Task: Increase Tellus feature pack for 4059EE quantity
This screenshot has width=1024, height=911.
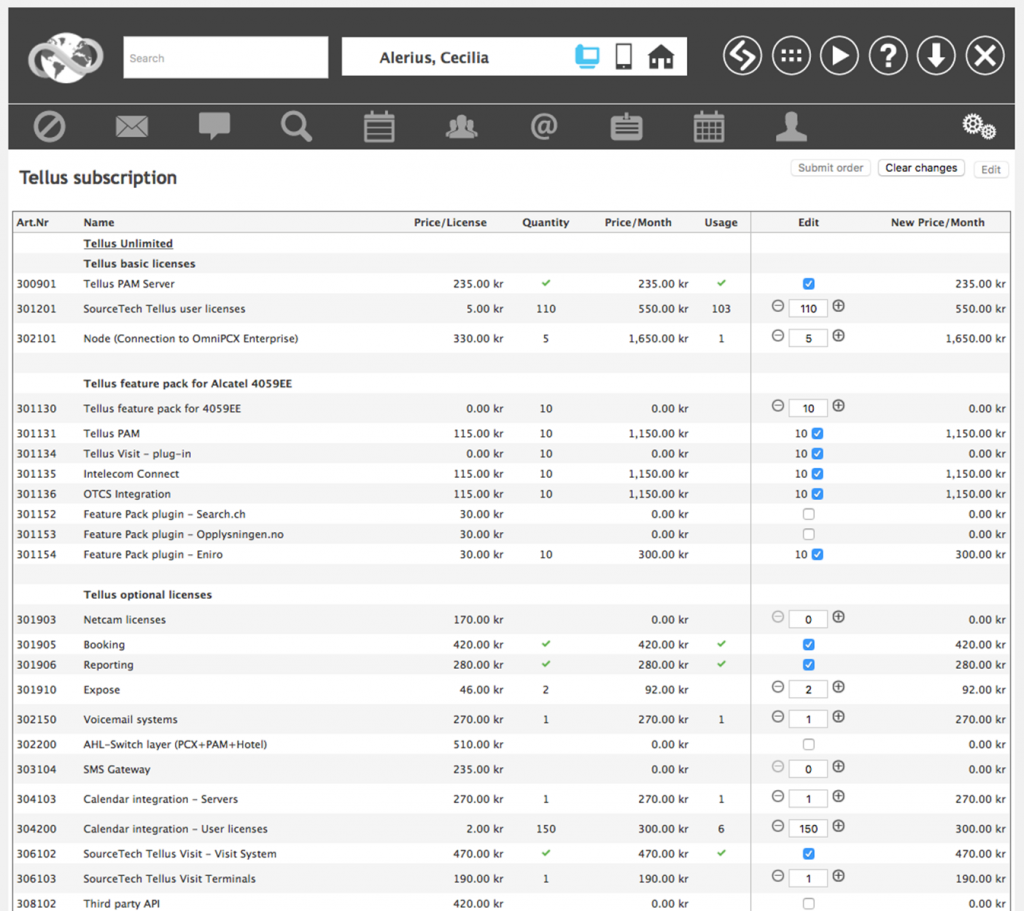Action: (x=839, y=406)
